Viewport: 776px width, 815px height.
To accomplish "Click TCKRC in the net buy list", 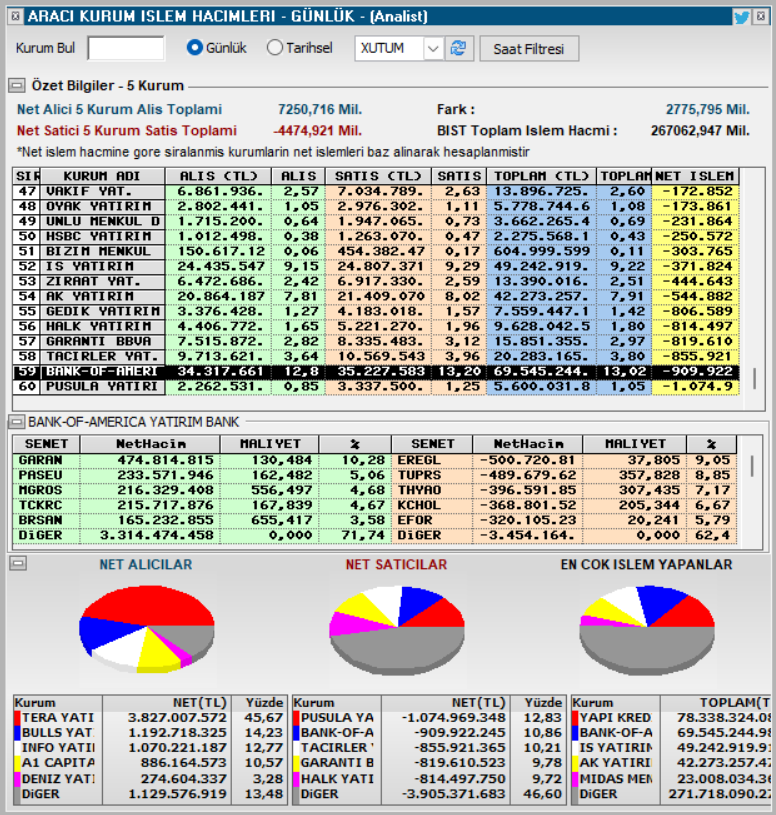I will [41, 506].
